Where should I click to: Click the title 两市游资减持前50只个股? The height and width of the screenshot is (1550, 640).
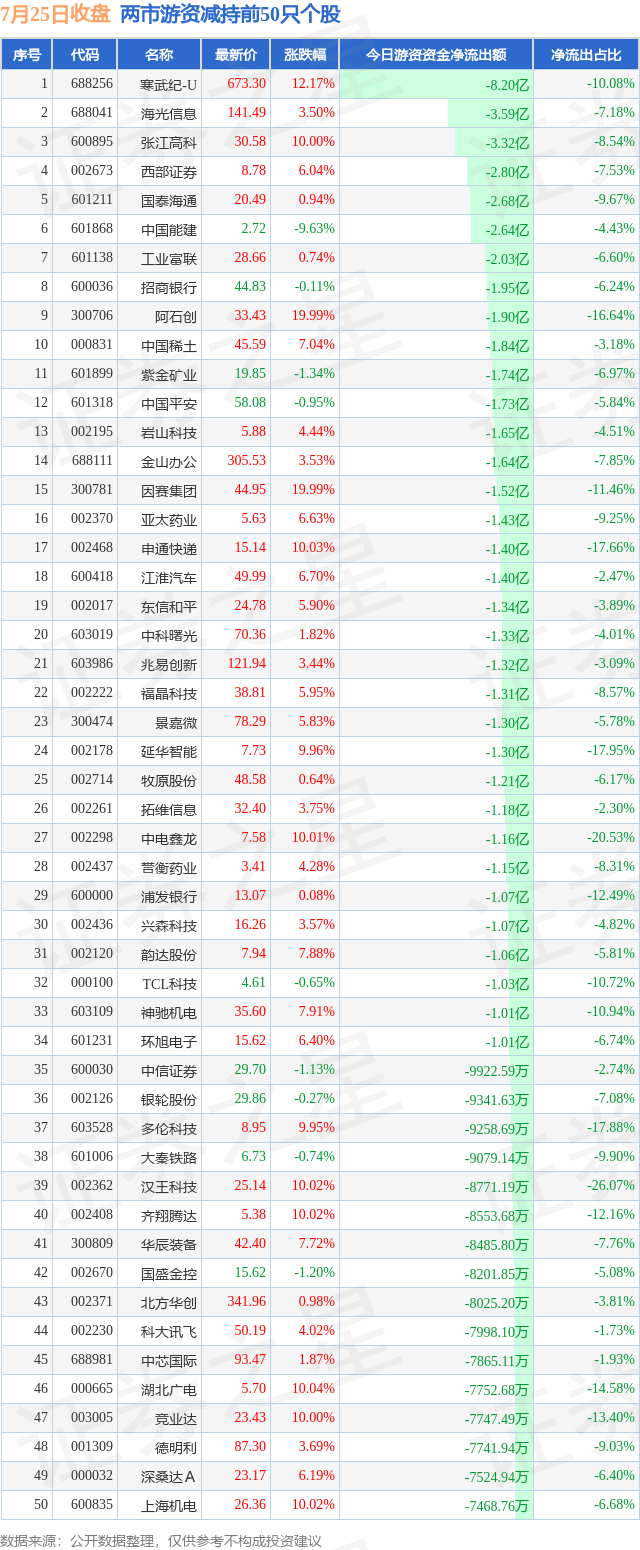point(230,14)
